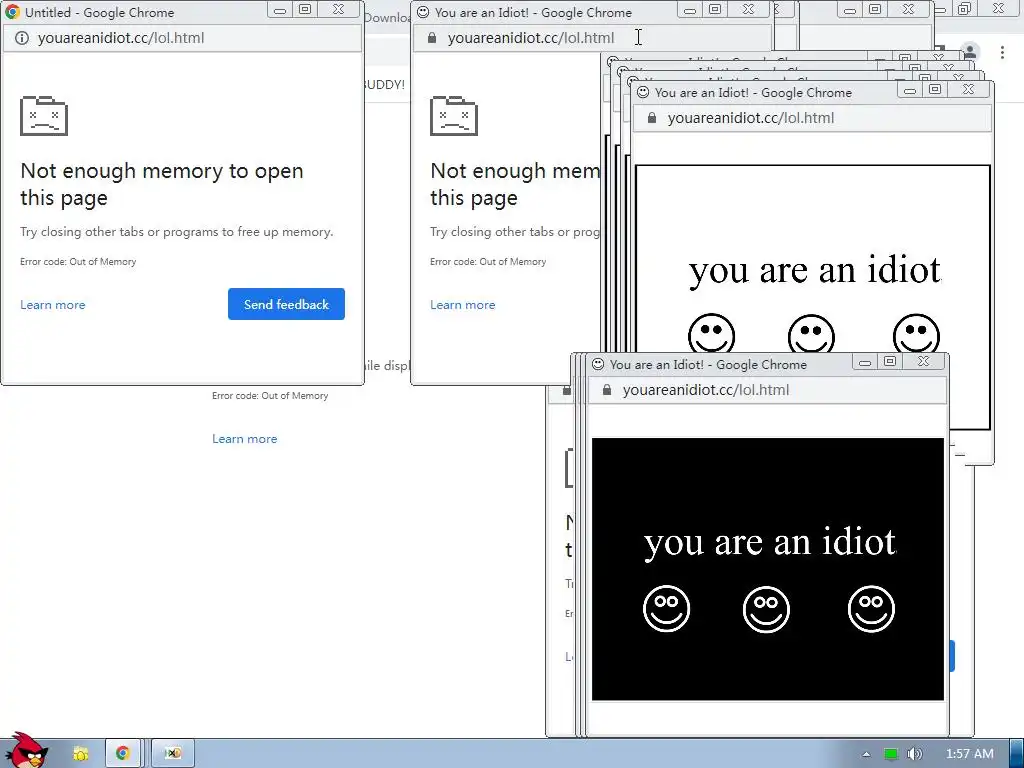Show hidden system tray icons
This screenshot has height=768, width=1024.
(x=866, y=754)
